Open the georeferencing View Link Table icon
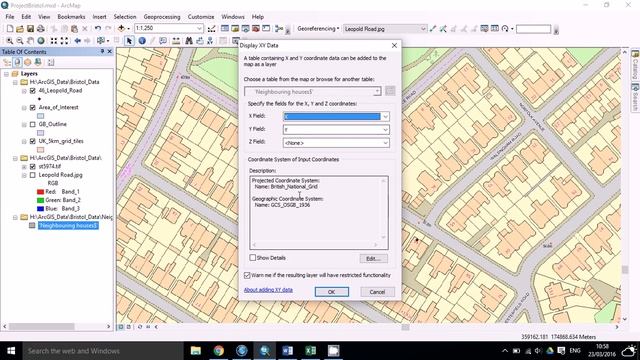This screenshot has height=360, width=640. pos(495,29)
